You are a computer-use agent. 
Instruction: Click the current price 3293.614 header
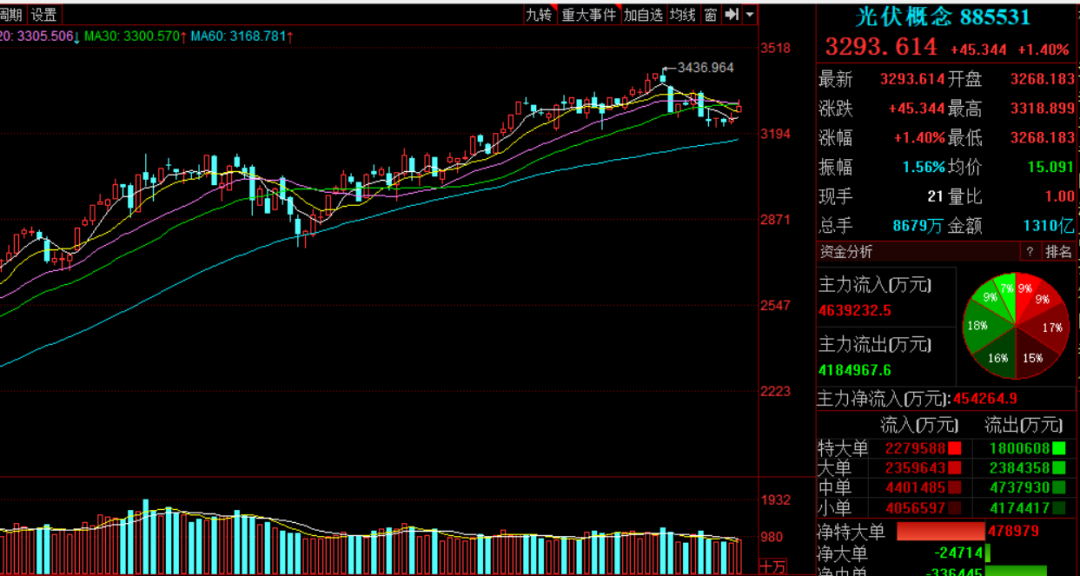(x=881, y=47)
